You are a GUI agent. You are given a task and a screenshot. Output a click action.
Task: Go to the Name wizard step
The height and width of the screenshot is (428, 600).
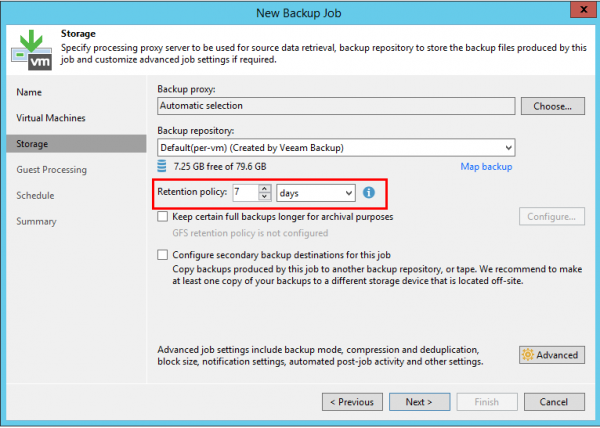30,92
